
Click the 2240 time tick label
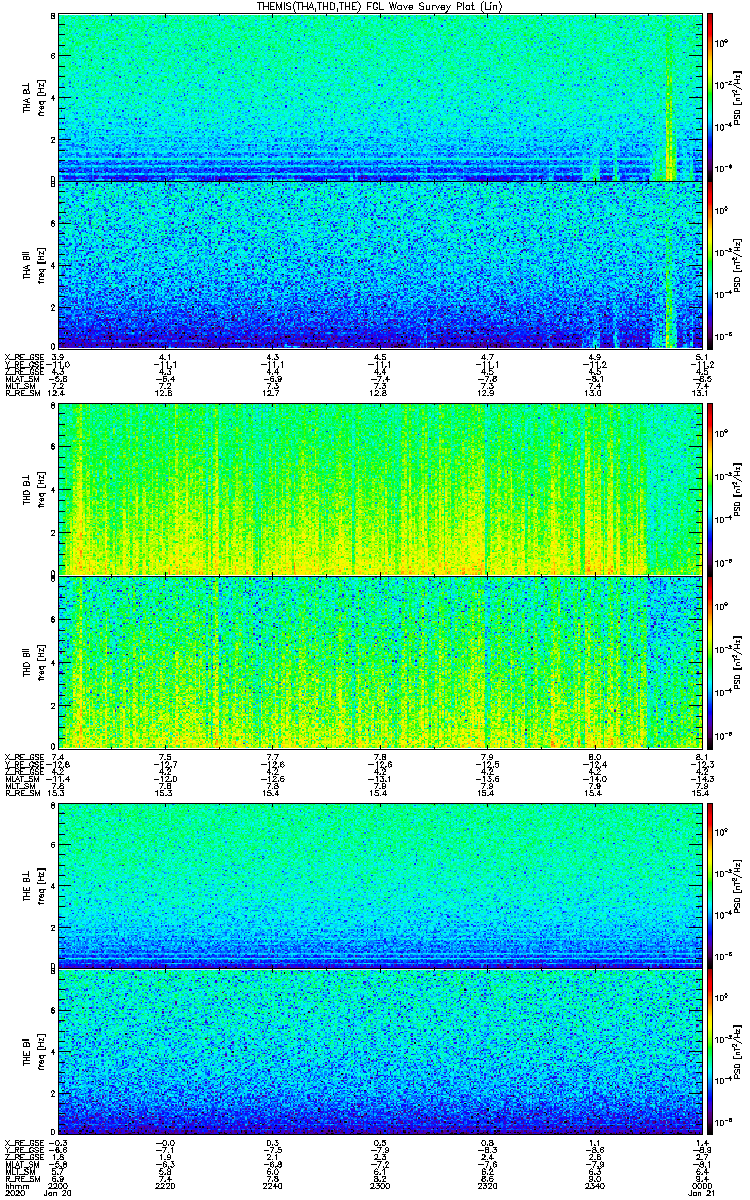[272, 1185]
